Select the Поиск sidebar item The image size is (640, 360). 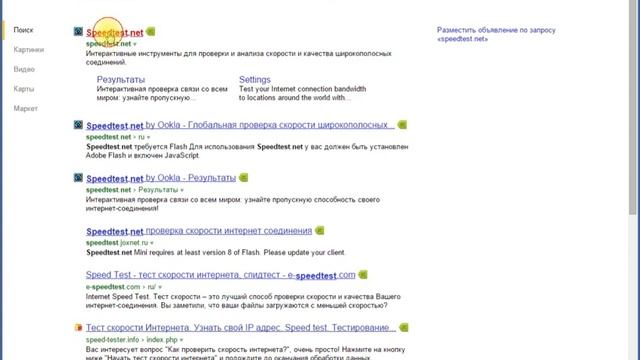point(23,30)
